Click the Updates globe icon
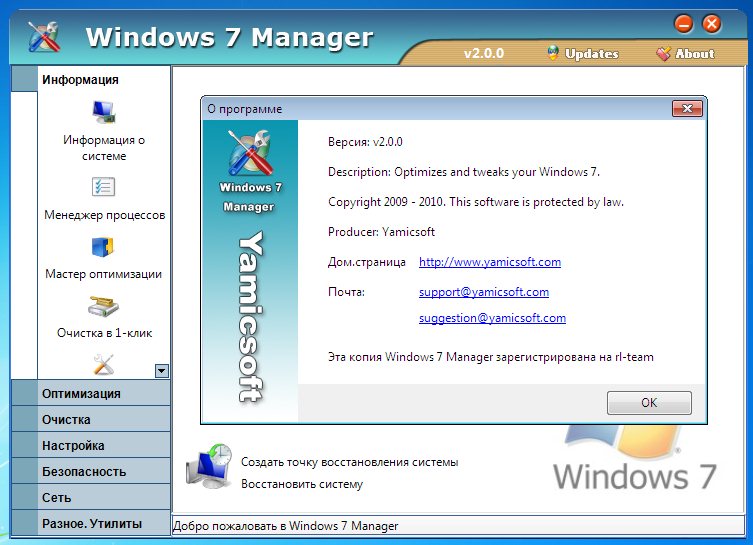The width and height of the screenshot is (753, 545). pos(553,54)
